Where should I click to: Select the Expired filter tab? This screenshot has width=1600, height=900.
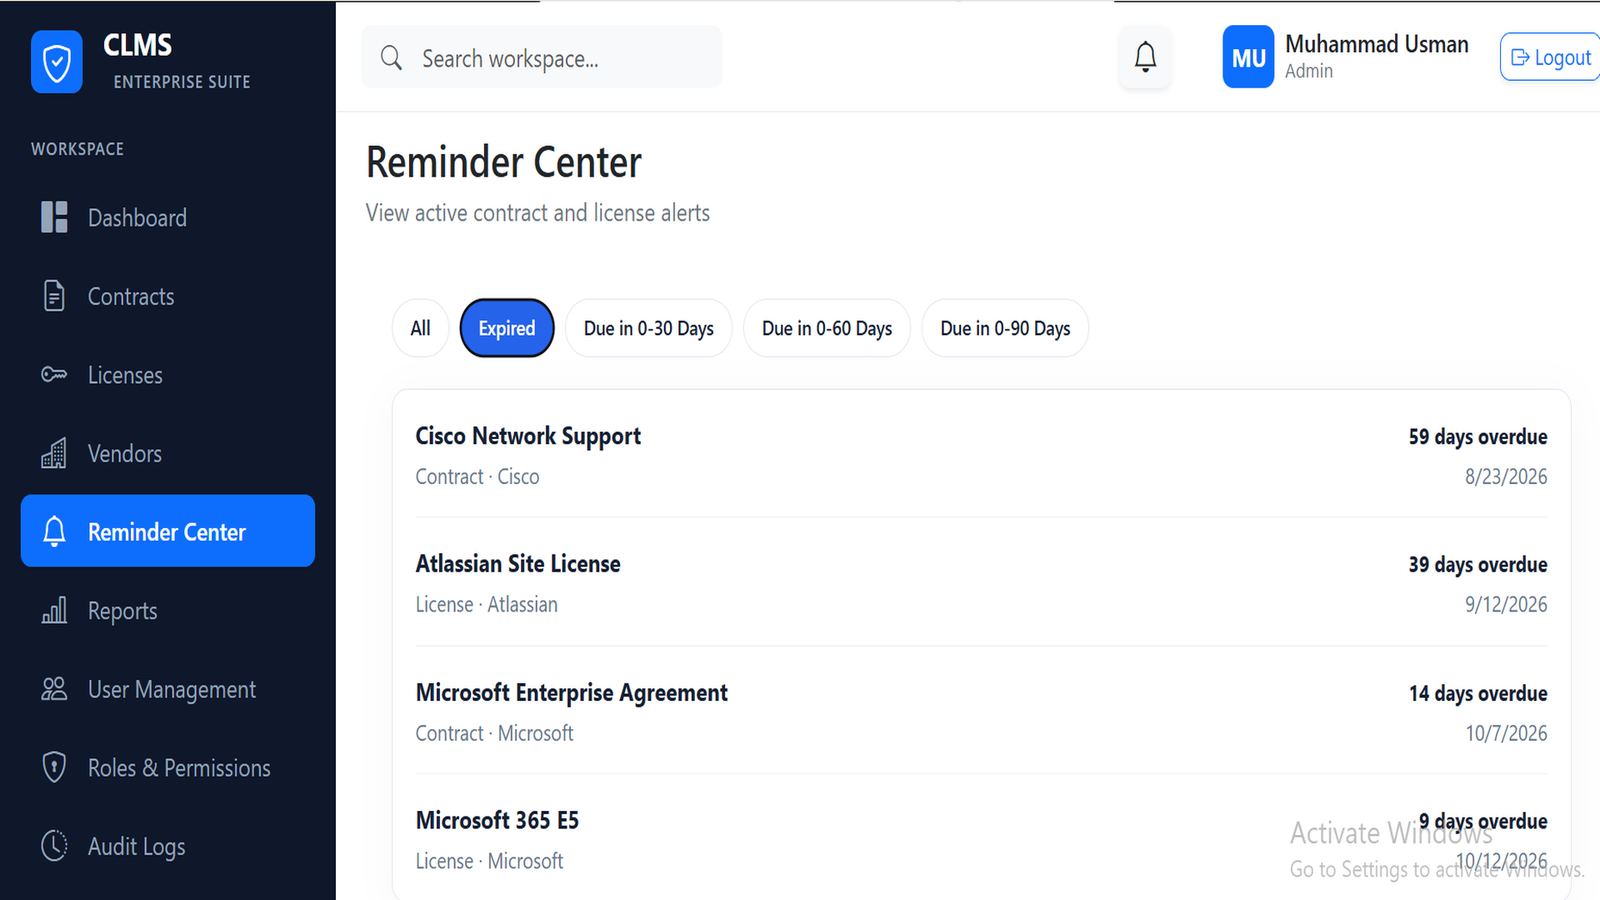point(507,328)
